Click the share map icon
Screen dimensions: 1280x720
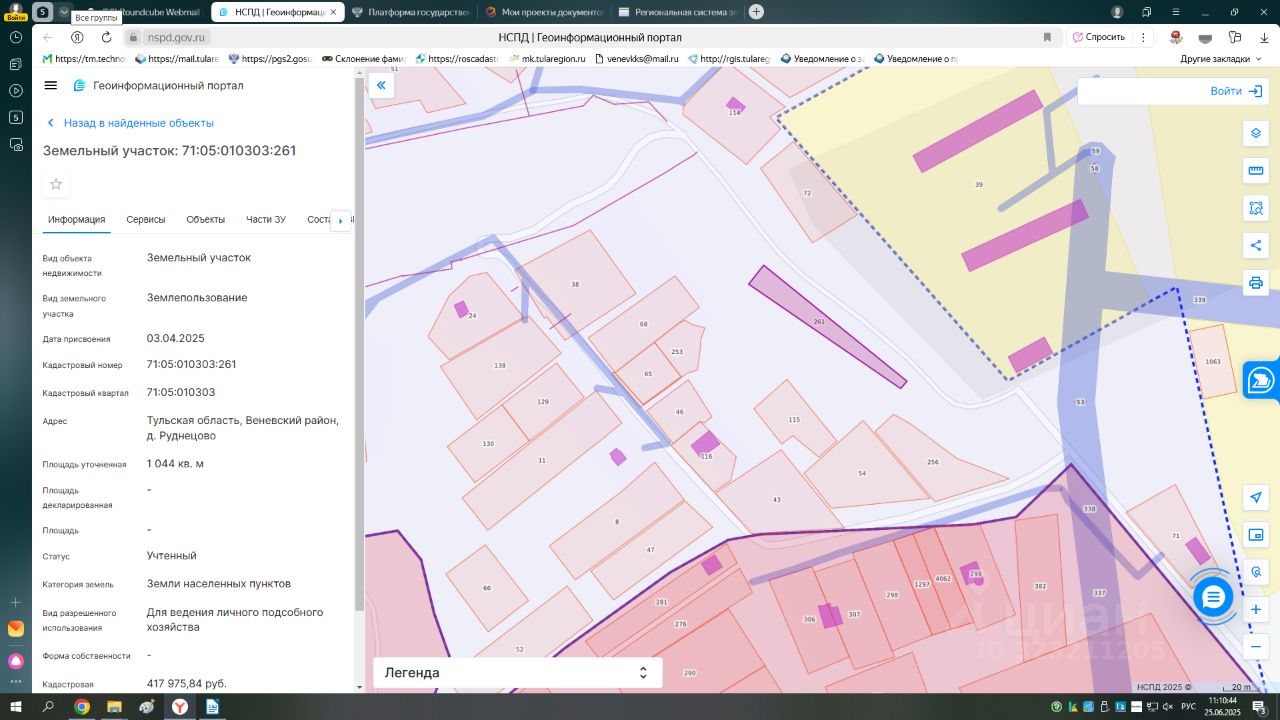coord(1256,245)
